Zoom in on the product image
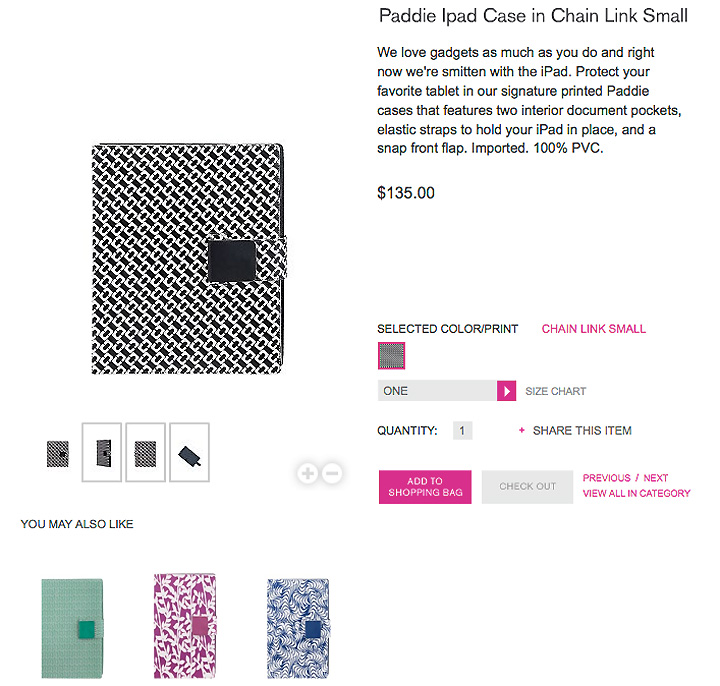This screenshot has width=720, height=686. (x=308, y=473)
